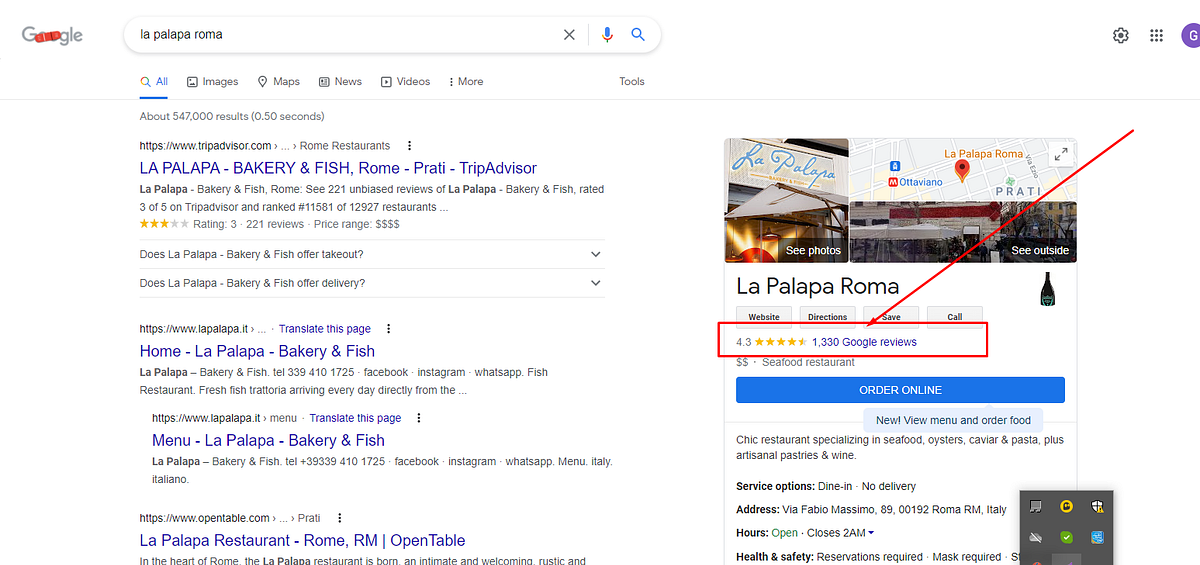The width and height of the screenshot is (1200, 565).
Task: Click the Website button in knowledge panel
Action: coord(764,316)
